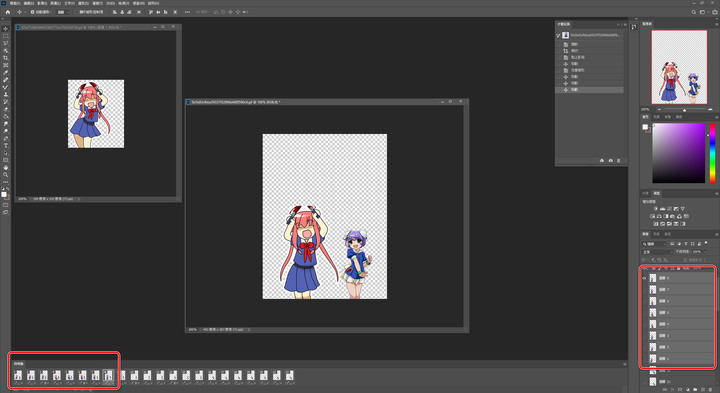The width and height of the screenshot is (720, 393).
Task: Select the Eraser tool
Action: click(x=6, y=109)
